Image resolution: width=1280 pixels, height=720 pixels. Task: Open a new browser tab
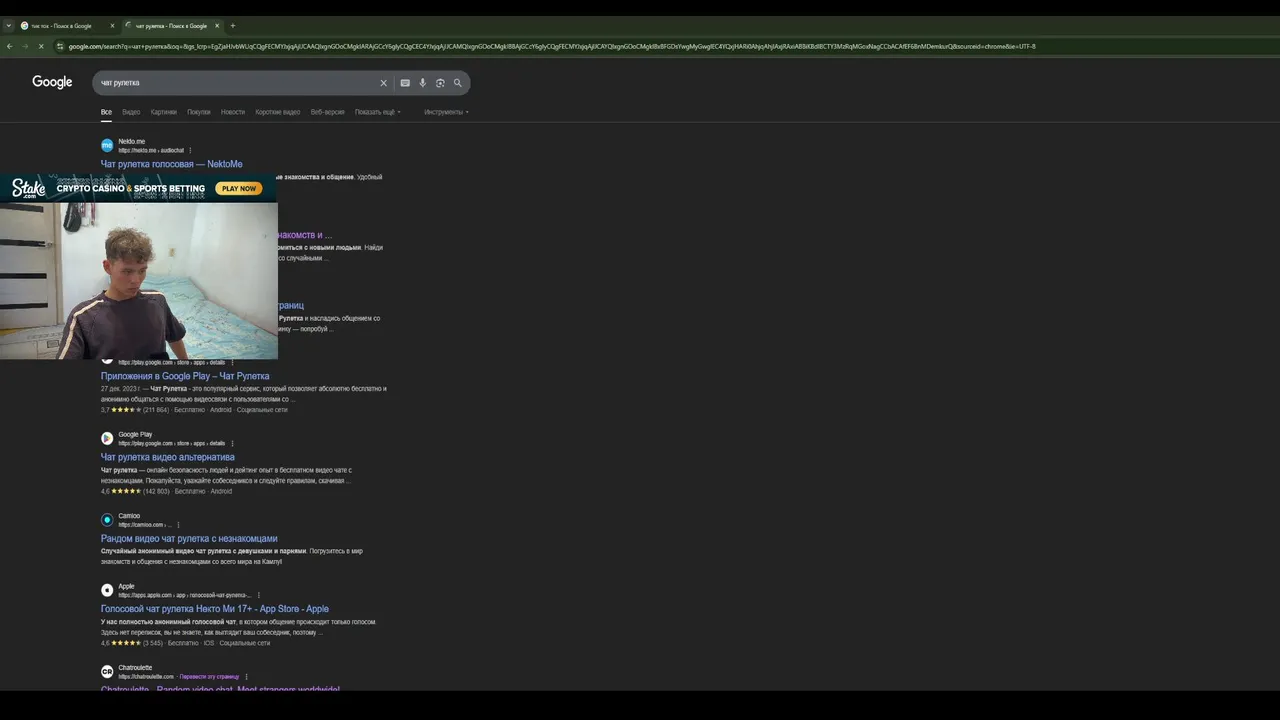(232, 25)
